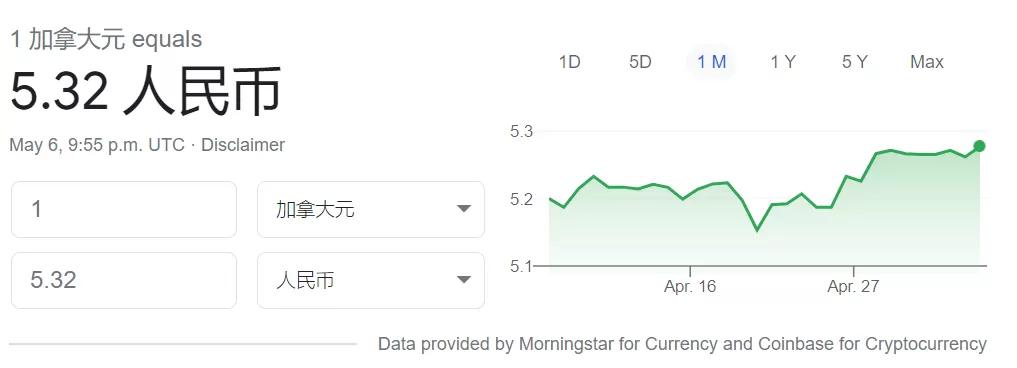Expand the 人民币 currency dropdown arrow
Image resolution: width=1017 pixels, height=368 pixels.
[463, 280]
